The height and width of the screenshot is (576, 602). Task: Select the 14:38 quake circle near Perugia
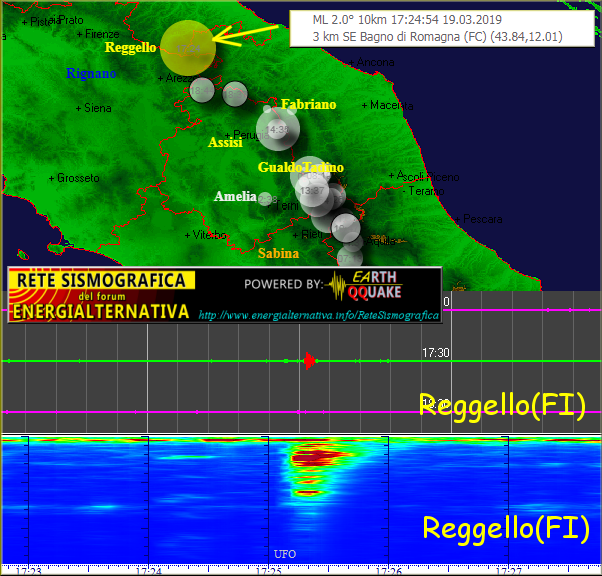coord(278,129)
